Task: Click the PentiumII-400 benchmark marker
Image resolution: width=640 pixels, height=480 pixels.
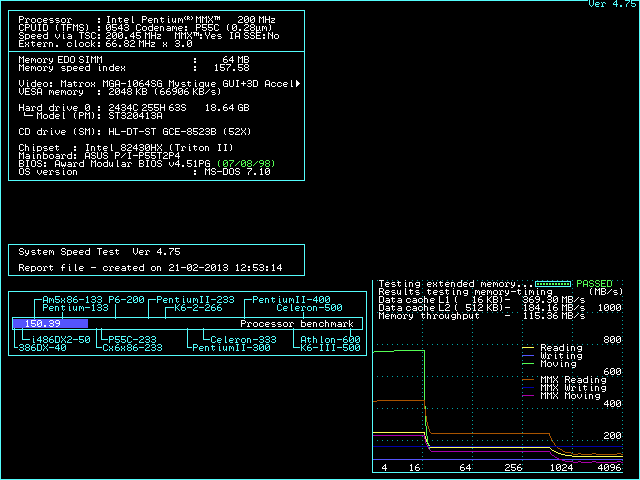Action: (291, 300)
